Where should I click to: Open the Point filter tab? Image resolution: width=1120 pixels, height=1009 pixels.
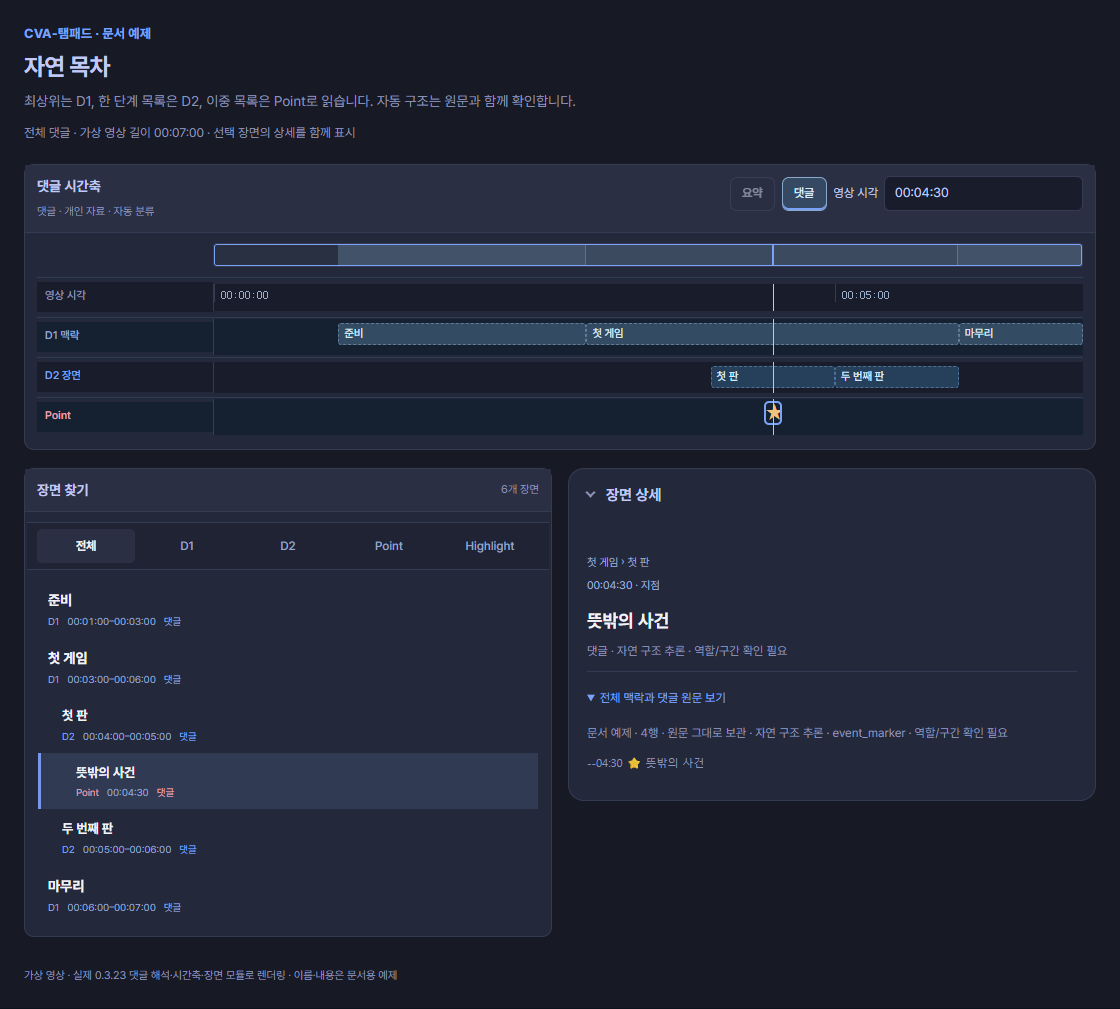[389, 546]
